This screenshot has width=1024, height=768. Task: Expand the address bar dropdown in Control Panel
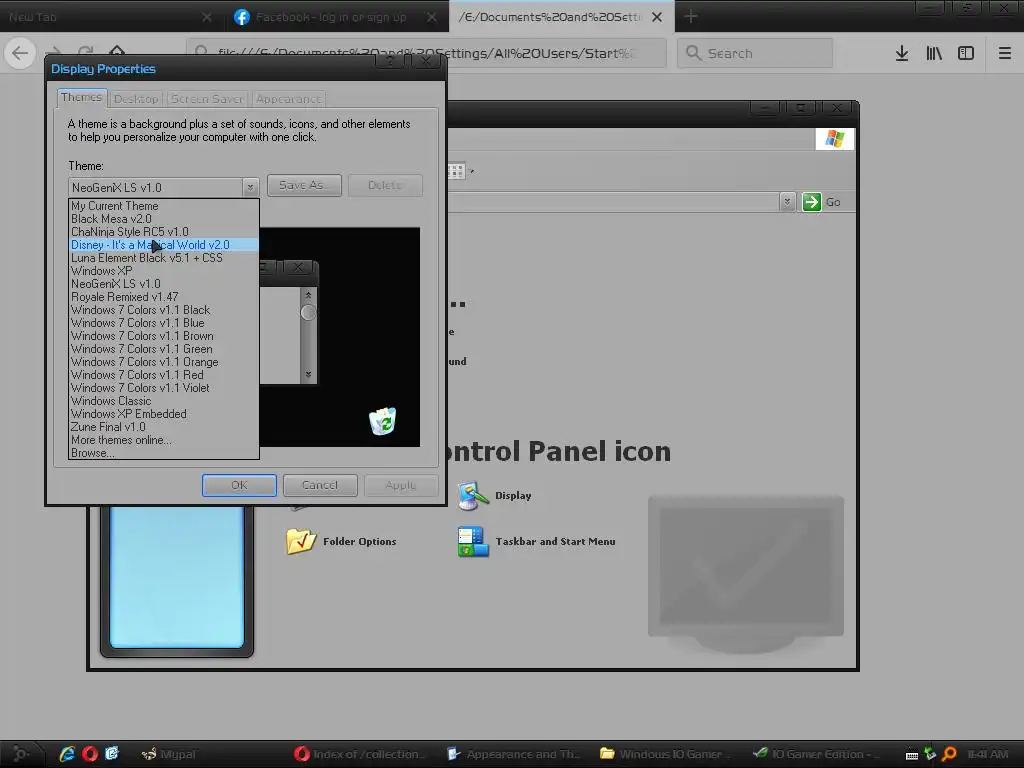pyautogui.click(x=787, y=202)
